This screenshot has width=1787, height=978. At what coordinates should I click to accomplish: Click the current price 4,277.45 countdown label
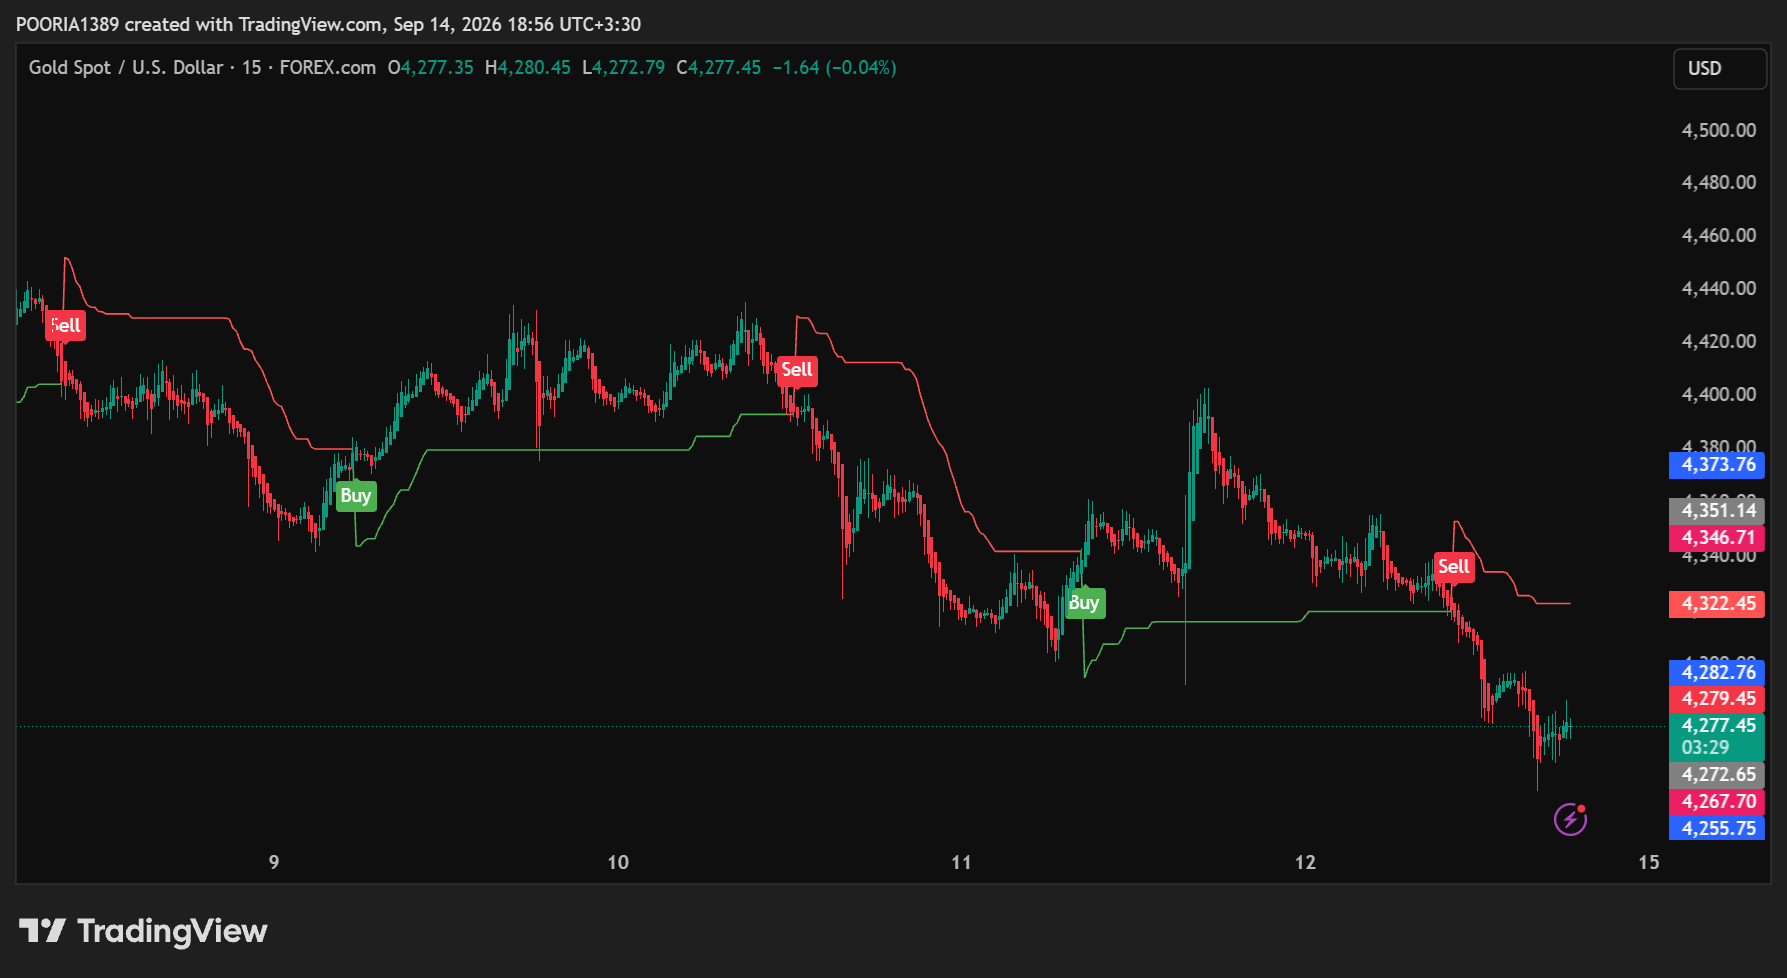(x=1717, y=736)
